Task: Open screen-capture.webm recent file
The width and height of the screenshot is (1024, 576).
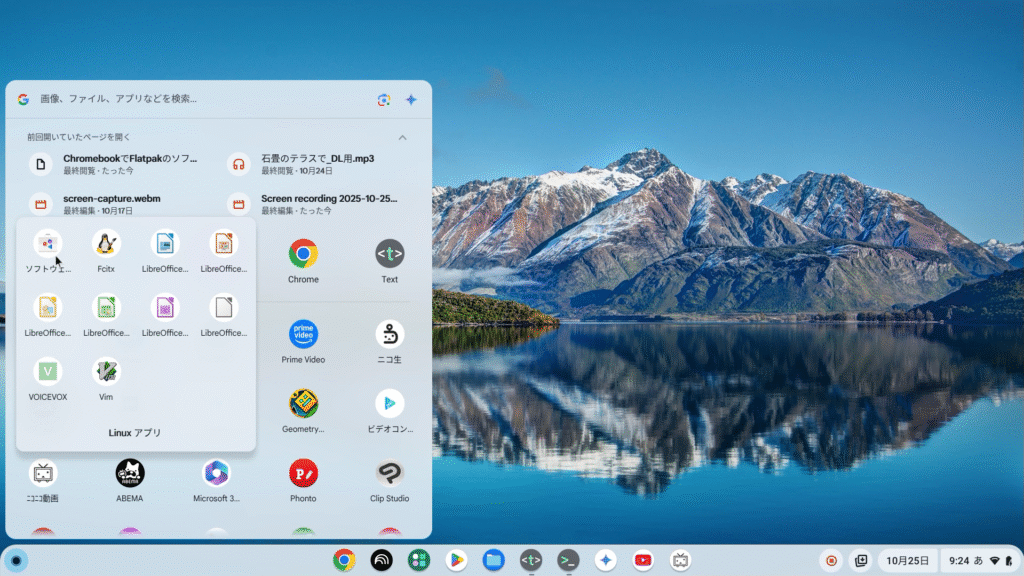Action: (x=111, y=204)
